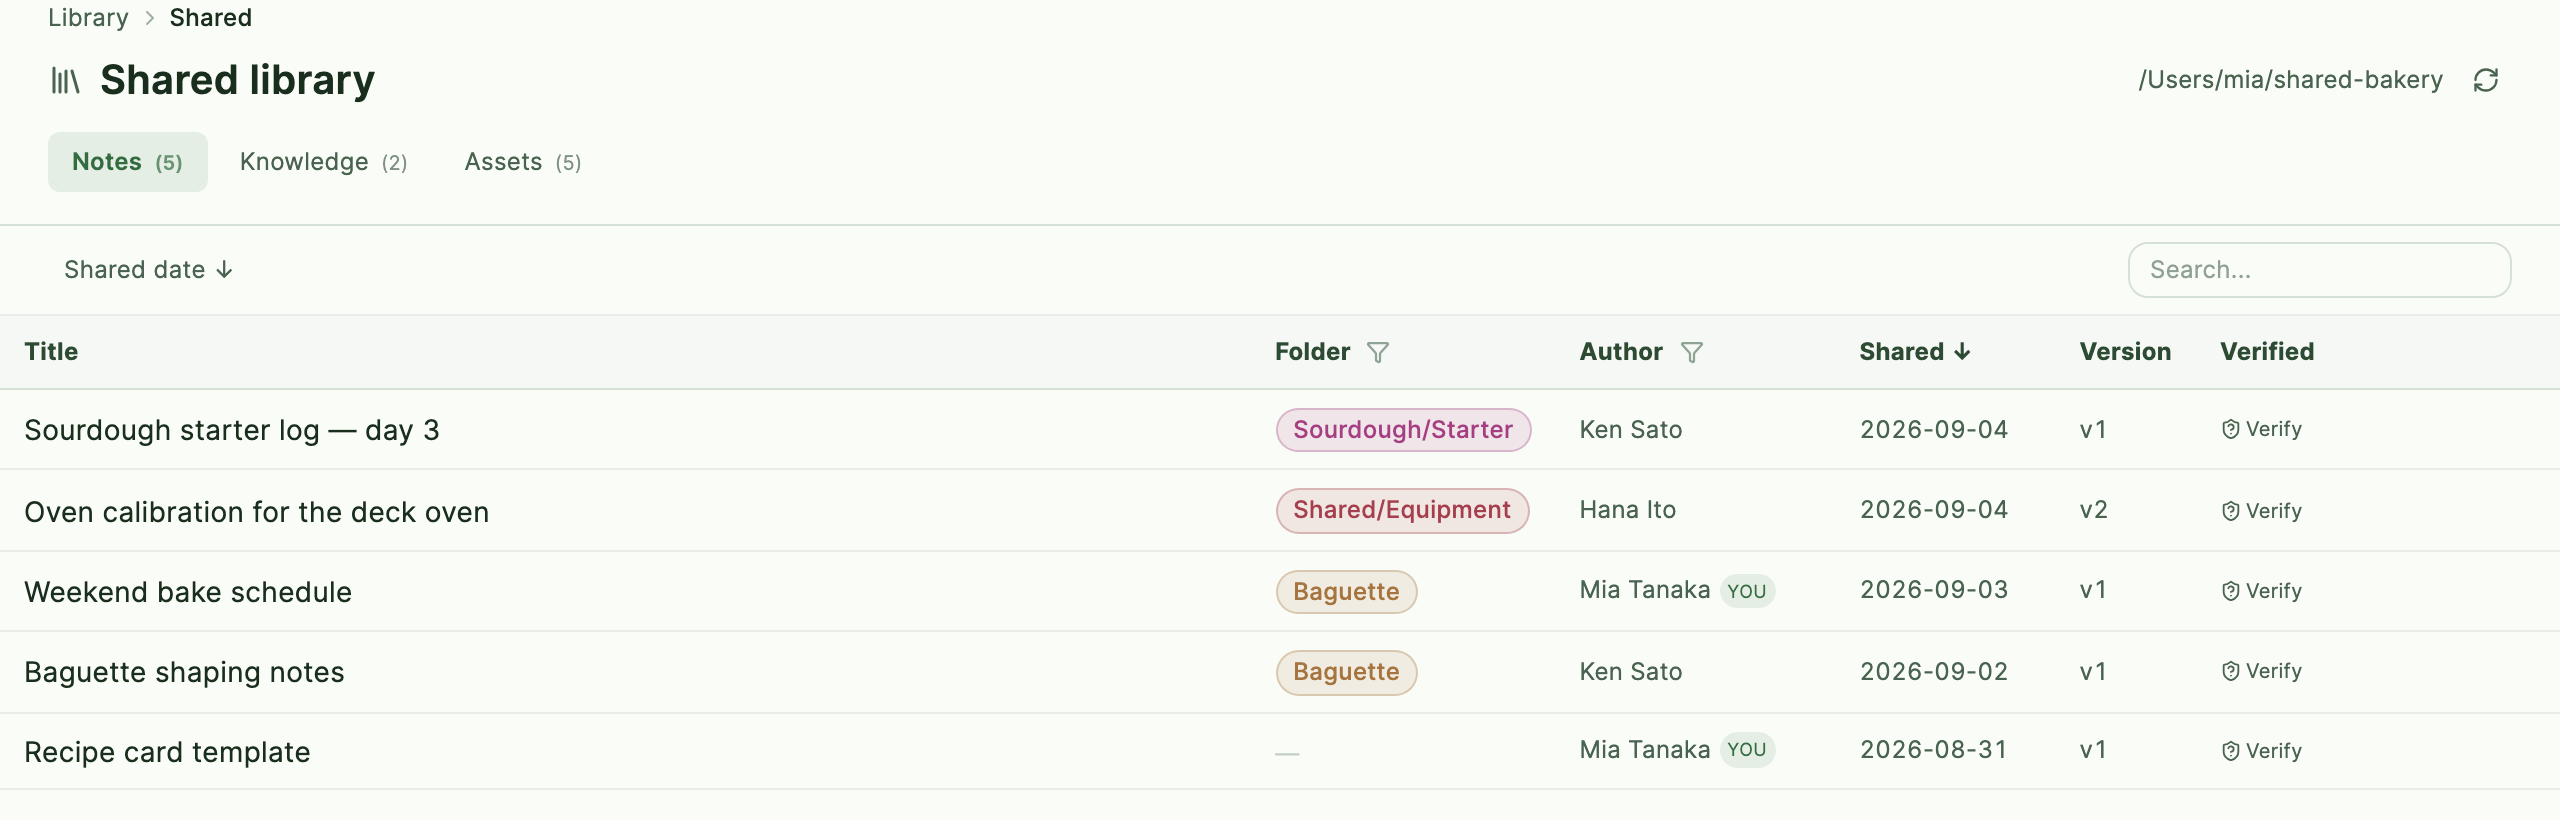The image size is (2560, 820).
Task: Click the Baguette tag on Weekend bake schedule
Action: 1346,592
